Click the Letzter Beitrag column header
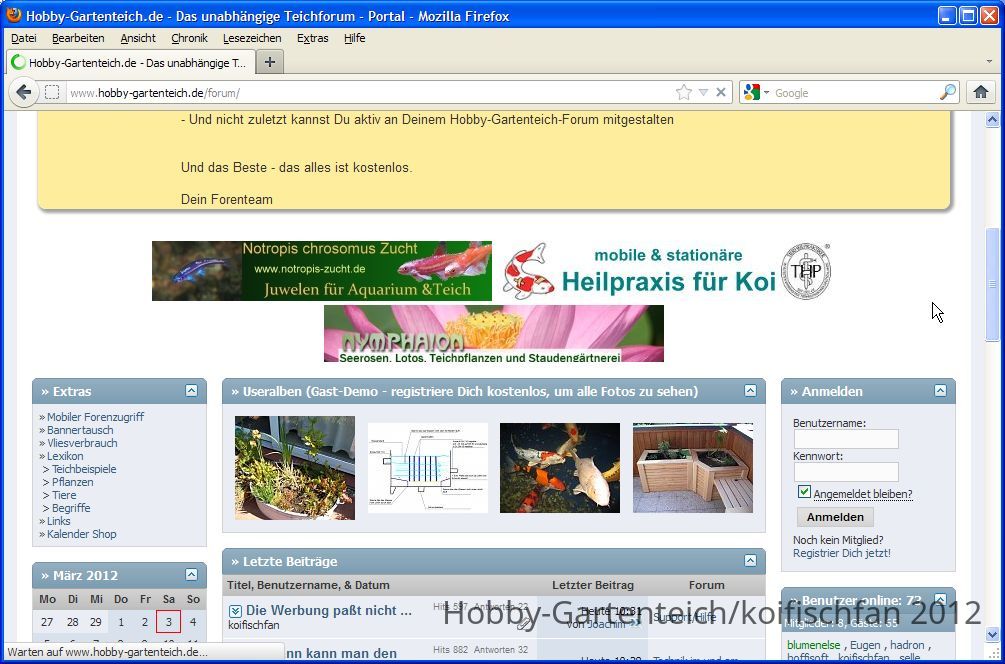1005x664 pixels. click(x=593, y=585)
